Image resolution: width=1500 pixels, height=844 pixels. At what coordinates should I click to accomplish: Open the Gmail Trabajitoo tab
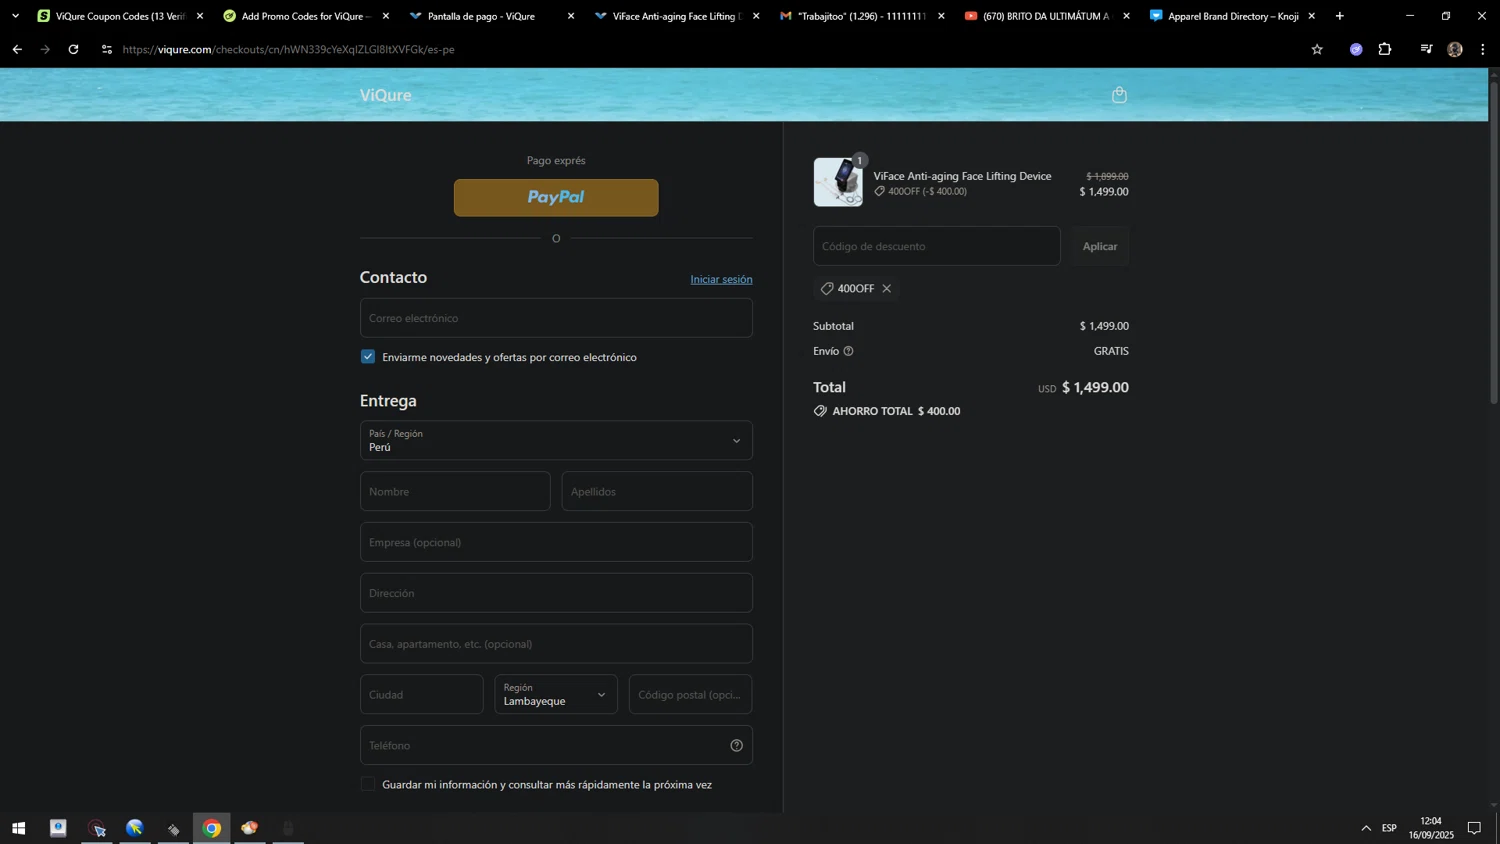[x=861, y=16]
